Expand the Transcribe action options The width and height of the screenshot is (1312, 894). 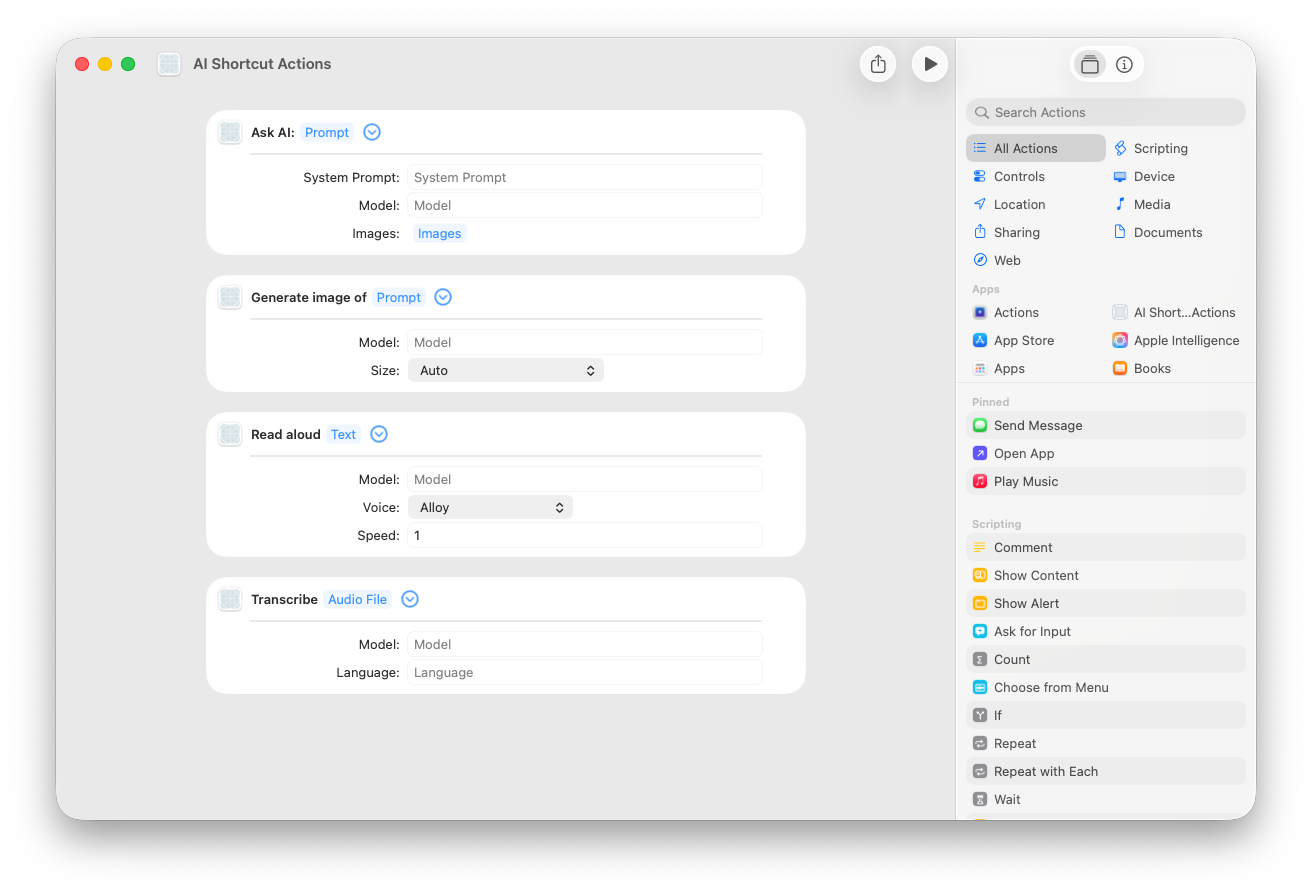pos(410,599)
